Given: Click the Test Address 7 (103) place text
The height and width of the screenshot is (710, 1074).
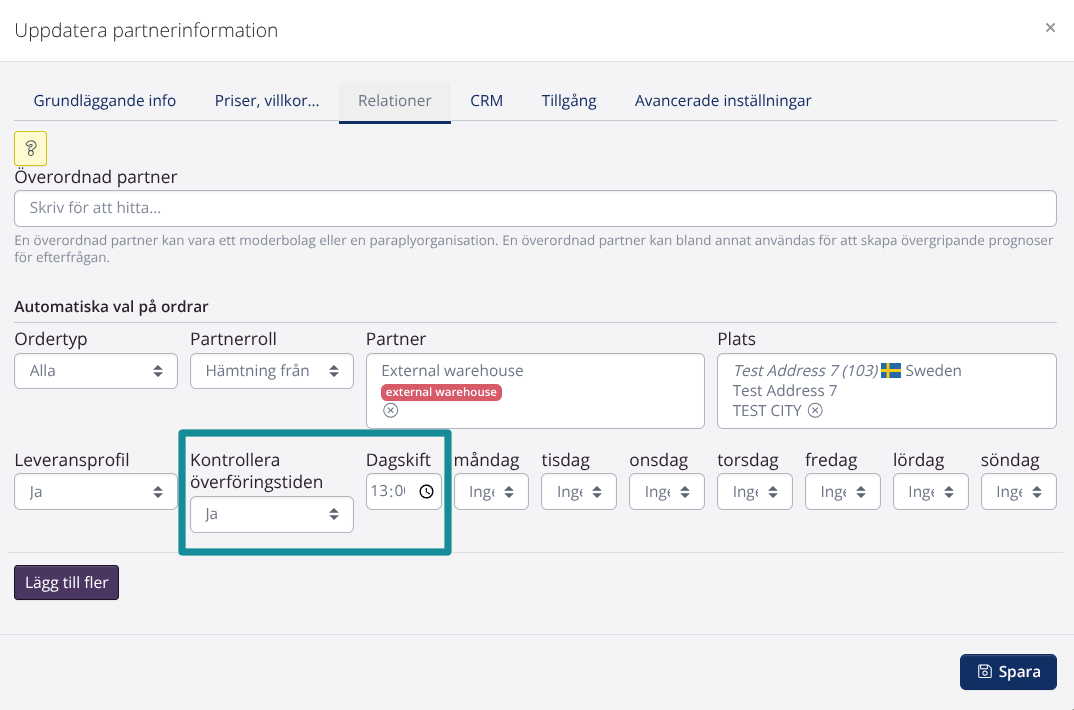Looking at the screenshot, I should (x=806, y=370).
